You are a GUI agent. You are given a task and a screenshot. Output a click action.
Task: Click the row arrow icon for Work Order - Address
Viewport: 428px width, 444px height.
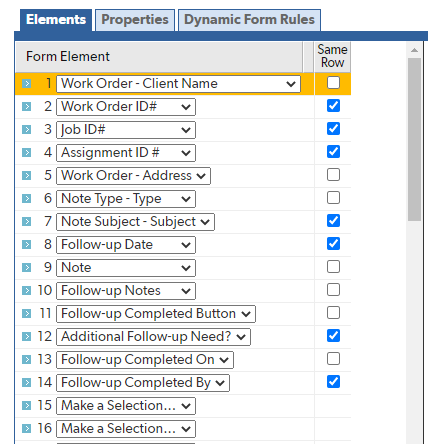click(x=26, y=176)
